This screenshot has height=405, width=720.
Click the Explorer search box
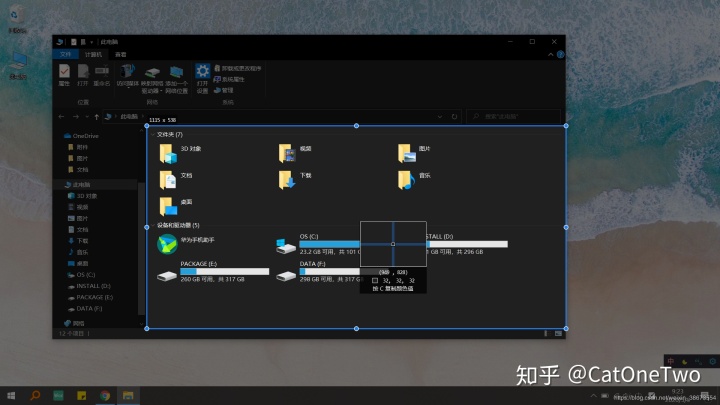[x=513, y=117]
